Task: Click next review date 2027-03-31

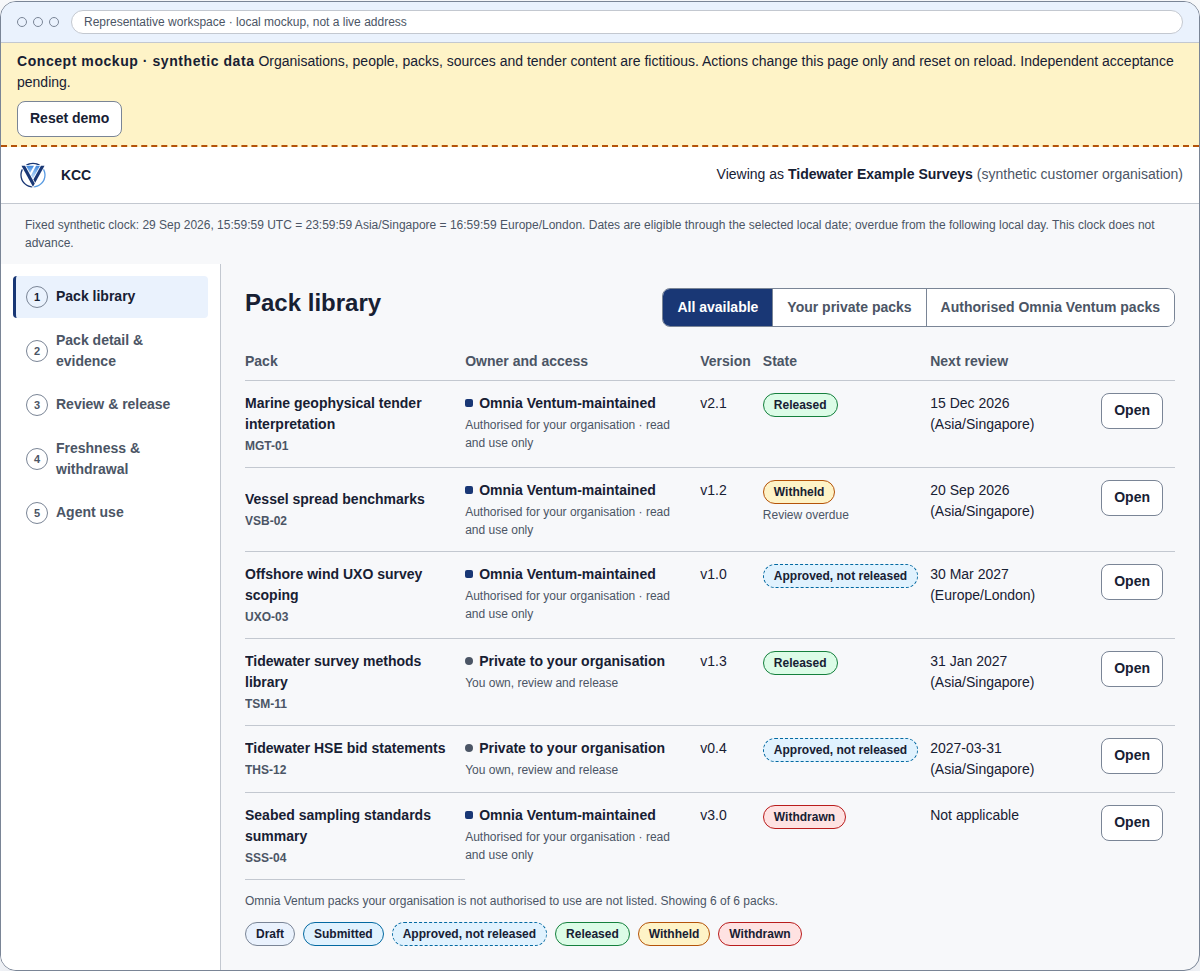Action: coord(966,748)
